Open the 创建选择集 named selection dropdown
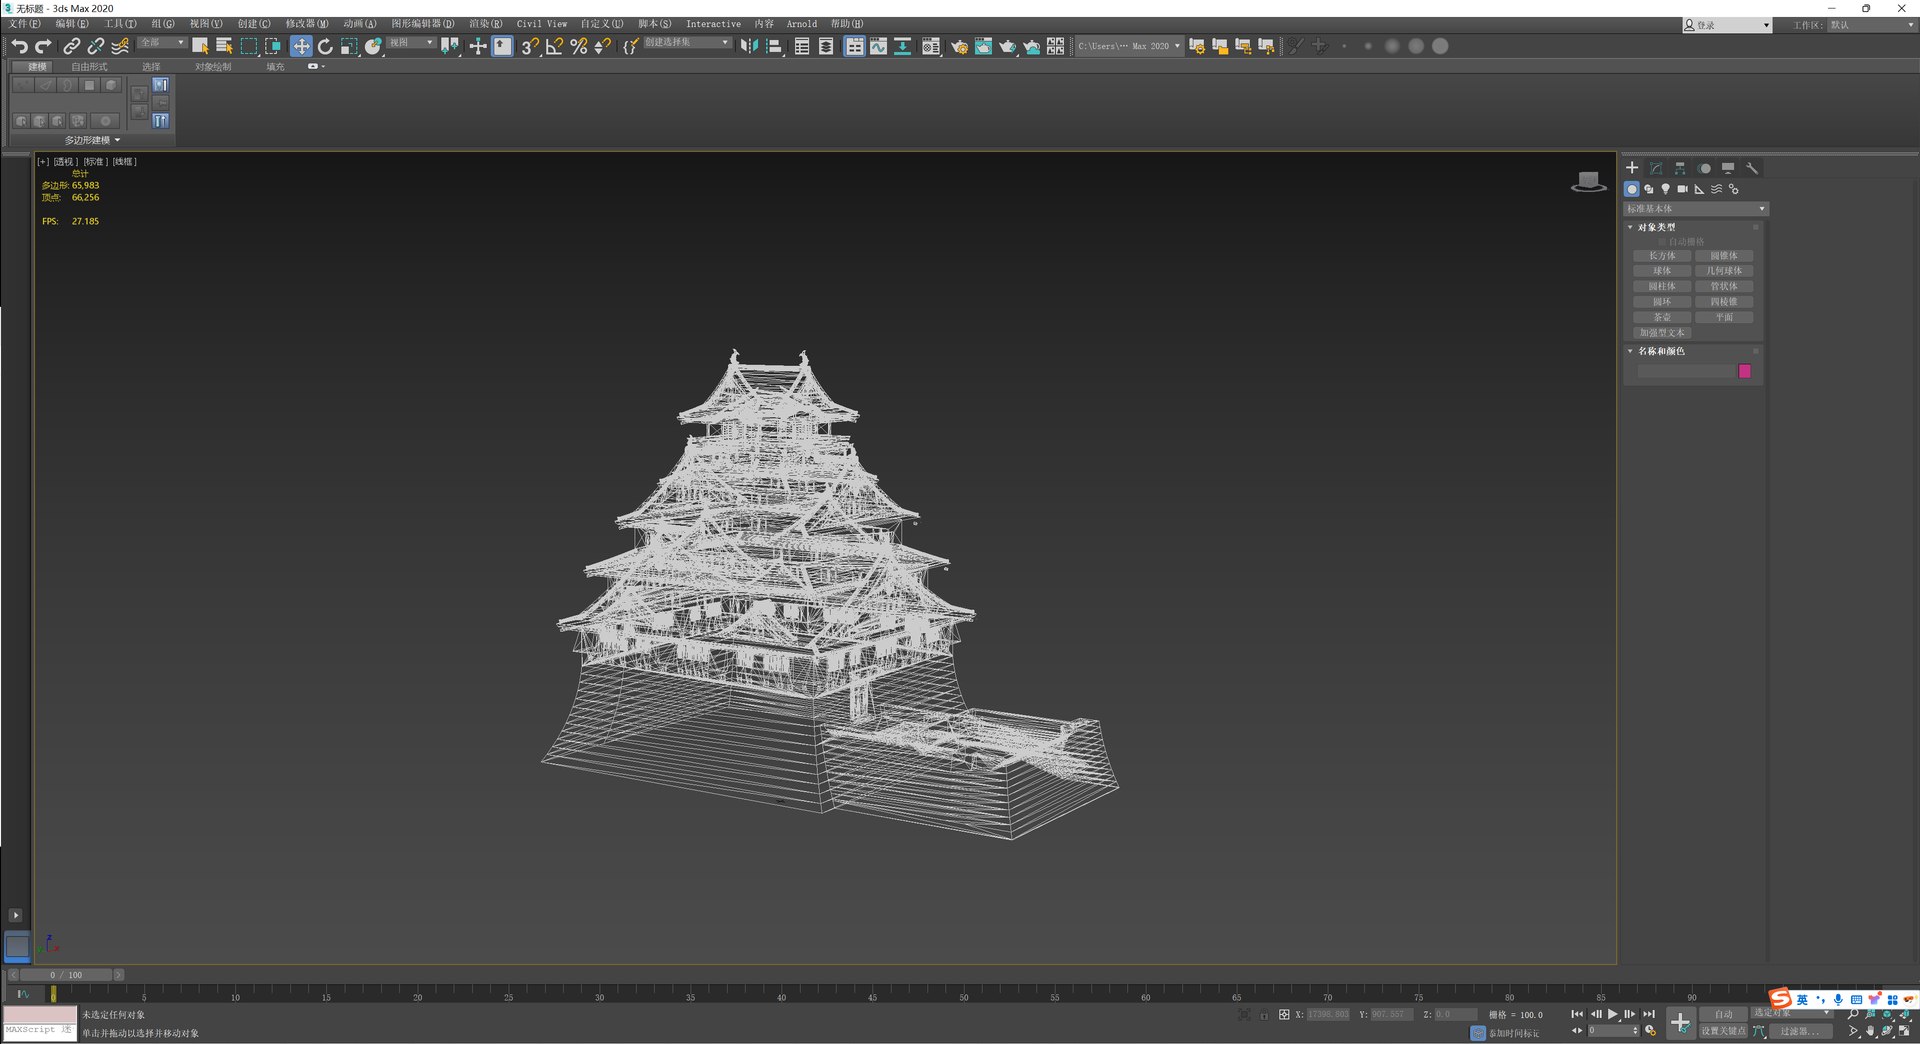This screenshot has width=1920, height=1044. 687,43
